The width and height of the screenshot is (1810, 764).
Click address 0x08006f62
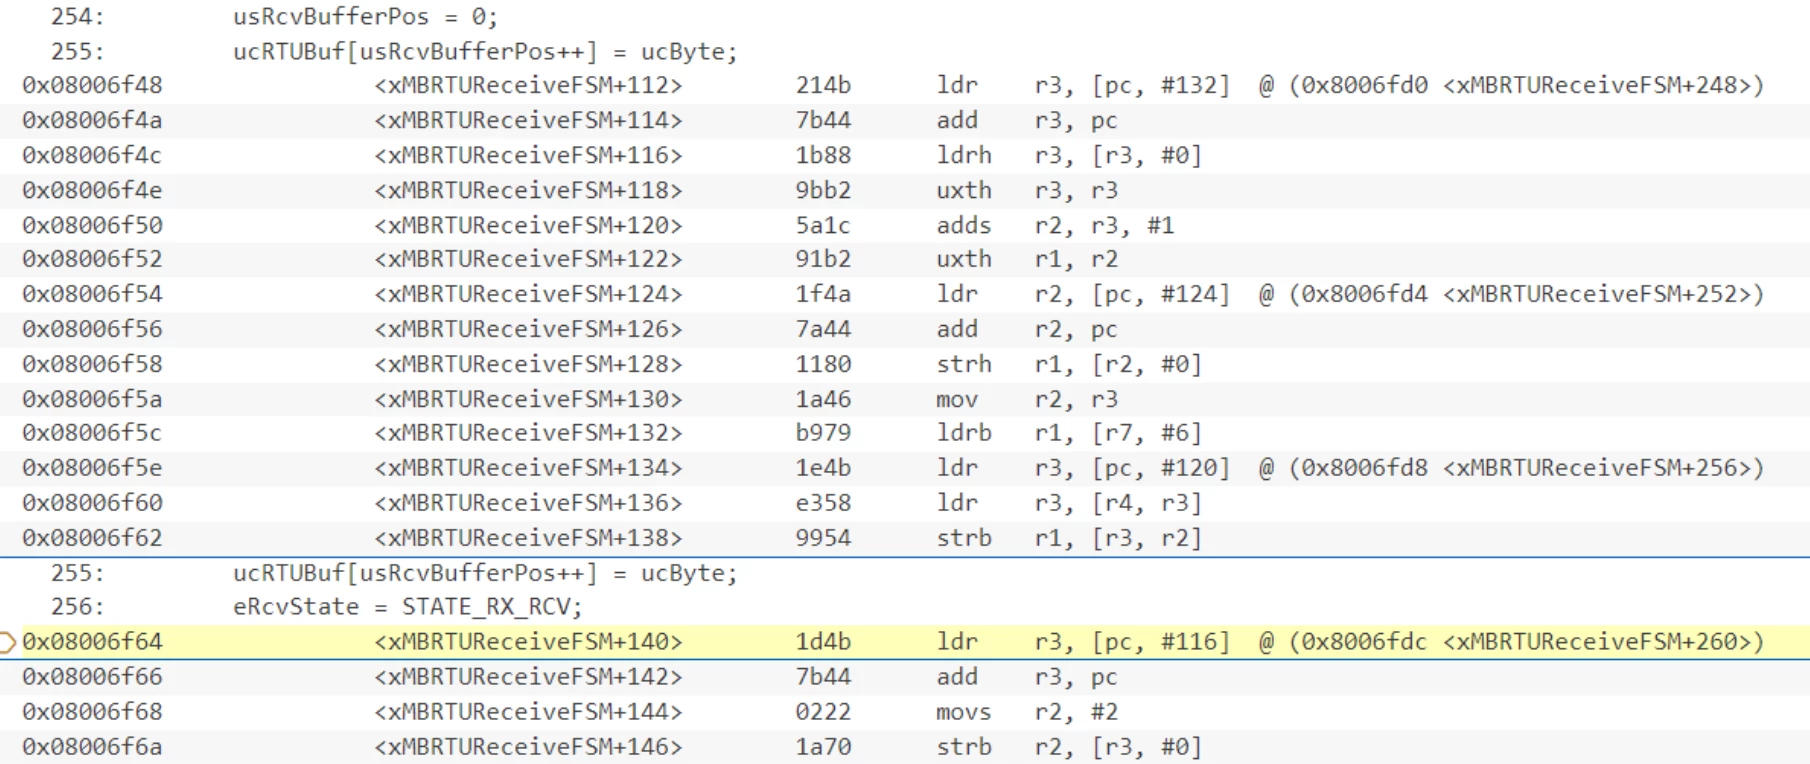92,539
